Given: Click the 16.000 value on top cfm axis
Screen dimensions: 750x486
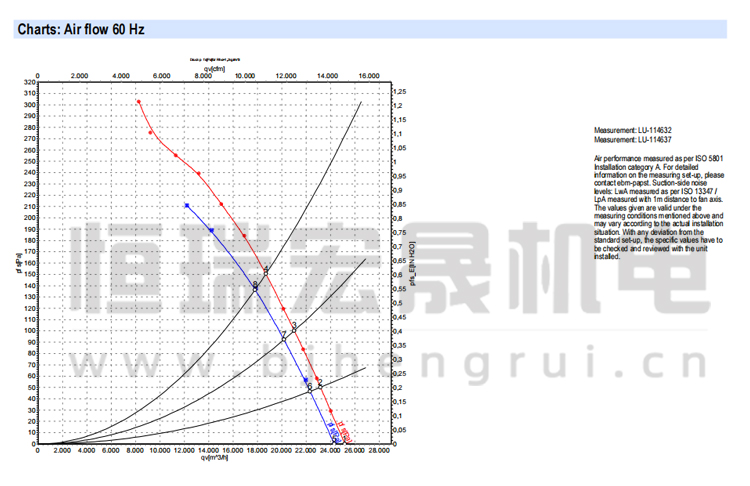Looking at the screenshot, I should tap(367, 75).
